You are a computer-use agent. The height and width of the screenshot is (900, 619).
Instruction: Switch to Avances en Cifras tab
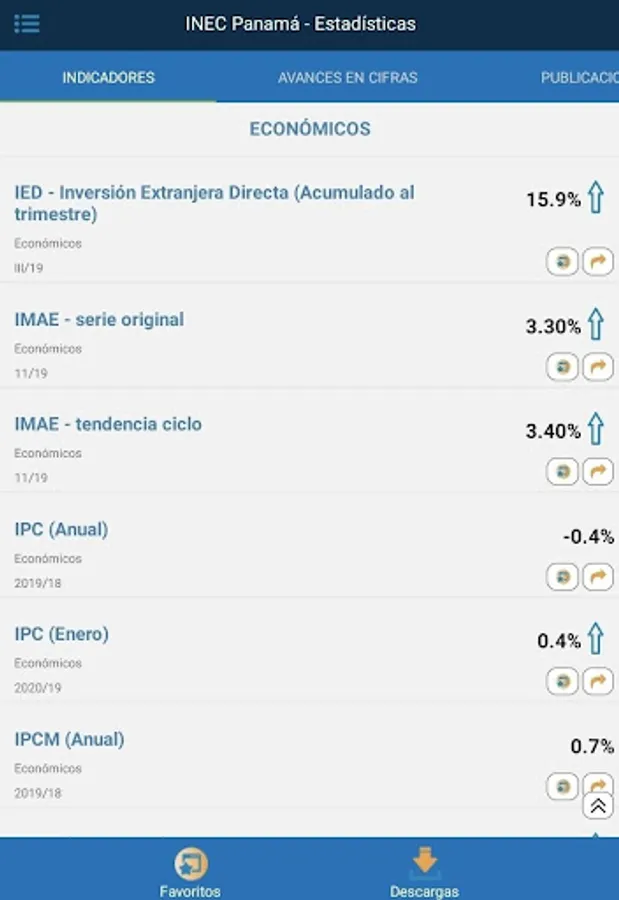(347, 77)
